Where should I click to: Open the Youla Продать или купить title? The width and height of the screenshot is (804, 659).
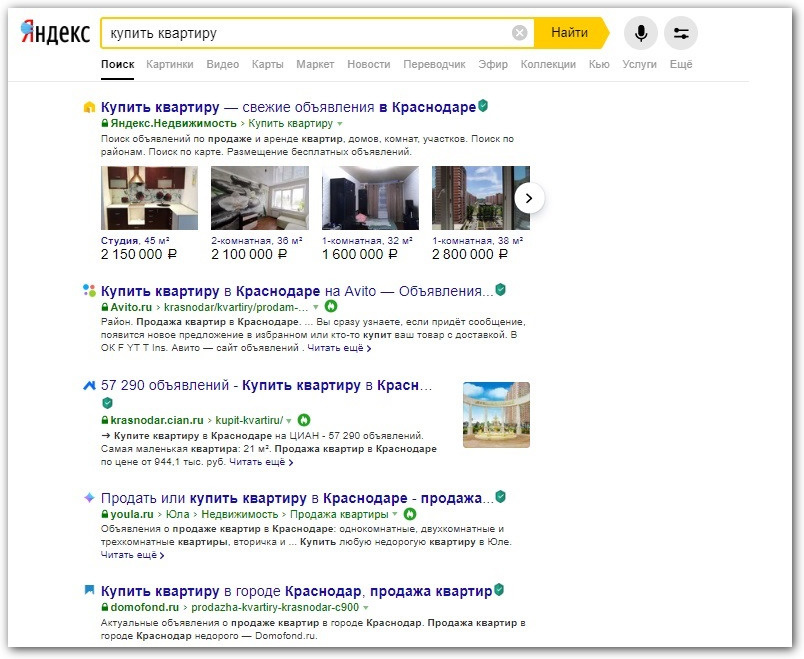coord(297,498)
